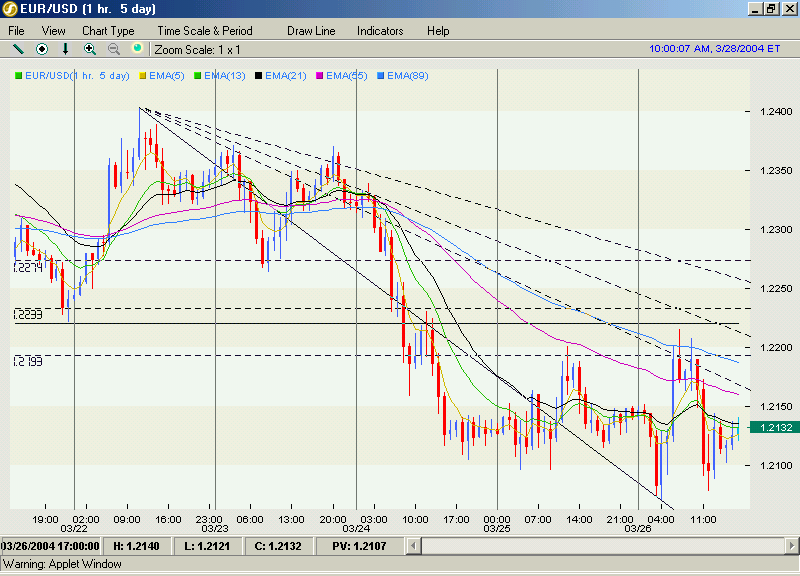Viewport: 800px width, 576px height.
Task: Click the 1.2193 level label
Action: click(28, 362)
